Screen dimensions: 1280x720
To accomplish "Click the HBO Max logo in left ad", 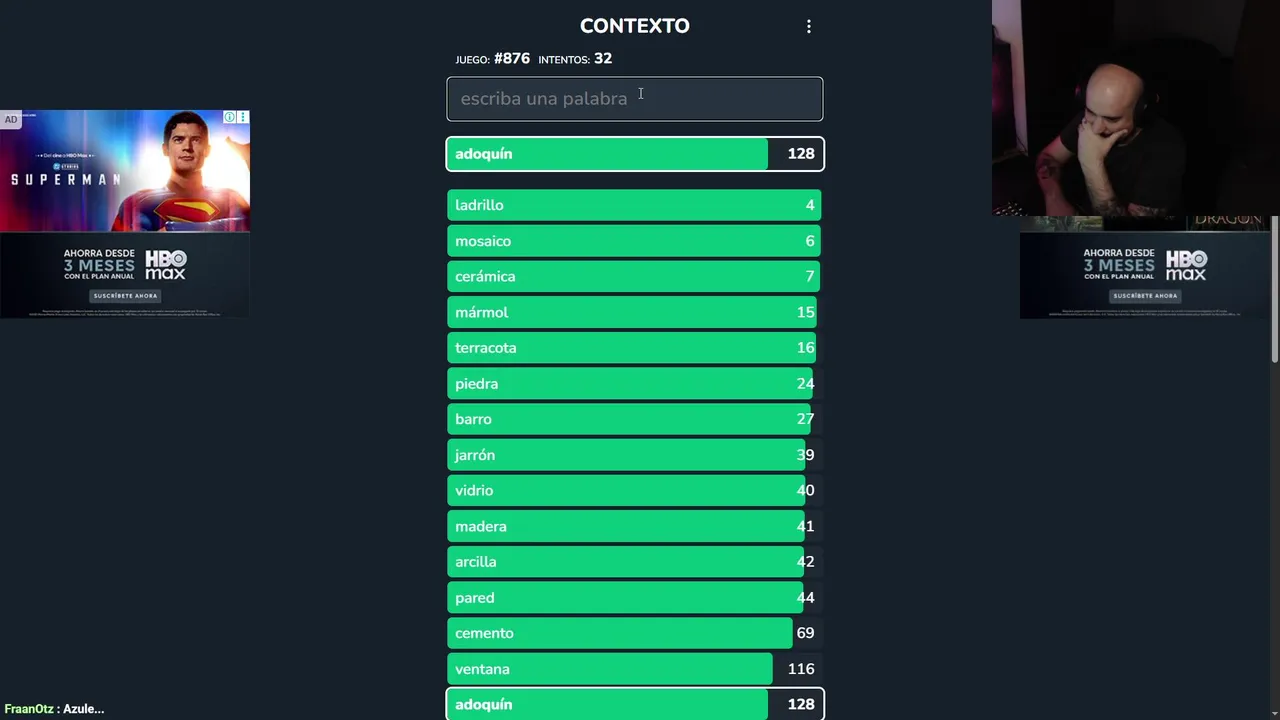I will click(166, 265).
